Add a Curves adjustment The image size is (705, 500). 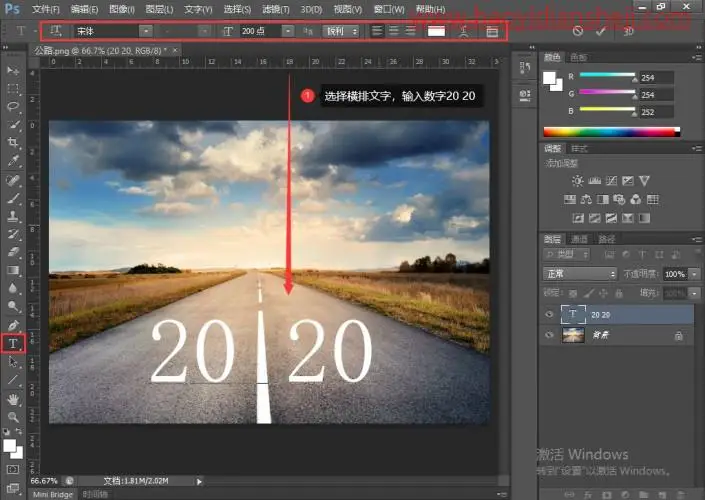pyautogui.click(x=611, y=181)
